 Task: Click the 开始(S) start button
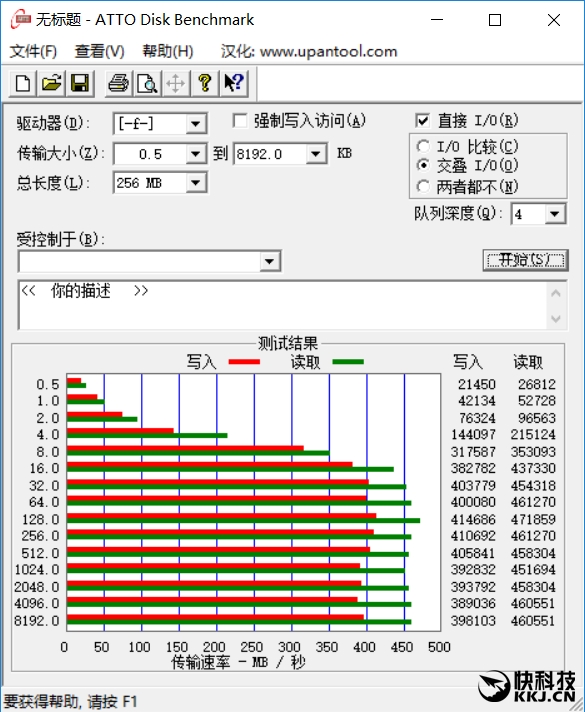click(526, 260)
